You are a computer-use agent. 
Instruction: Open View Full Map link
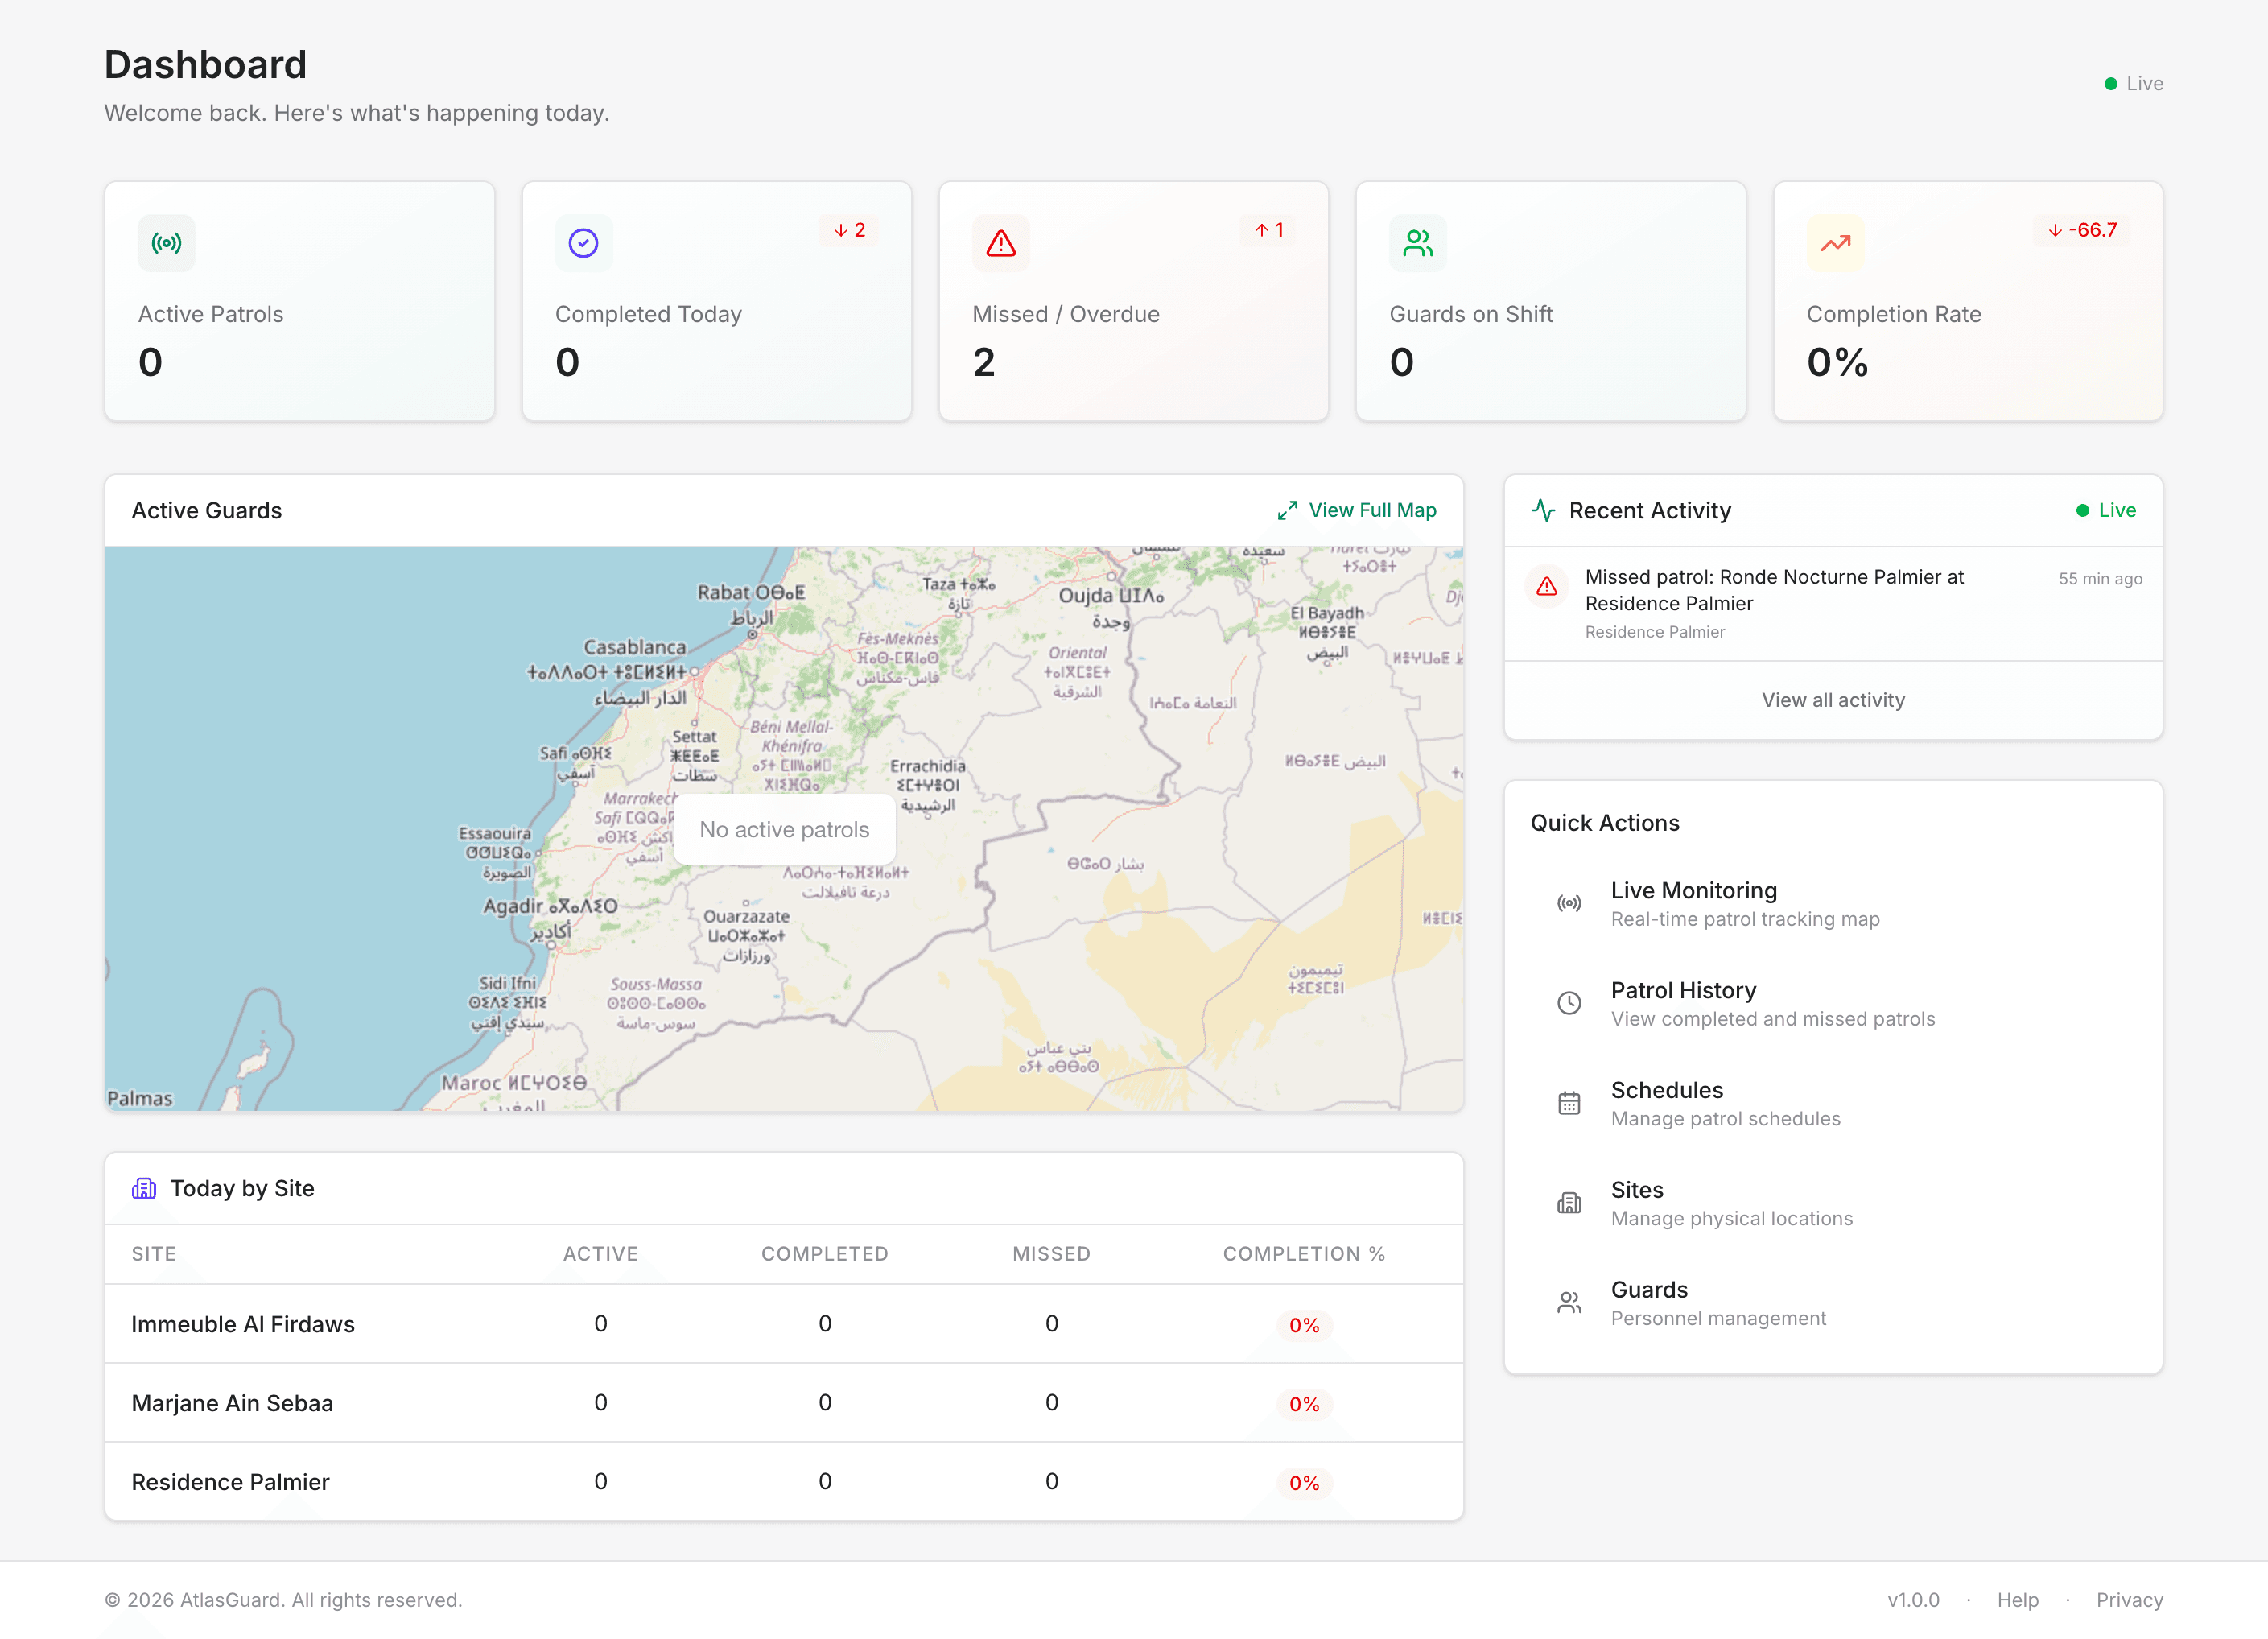1371,510
